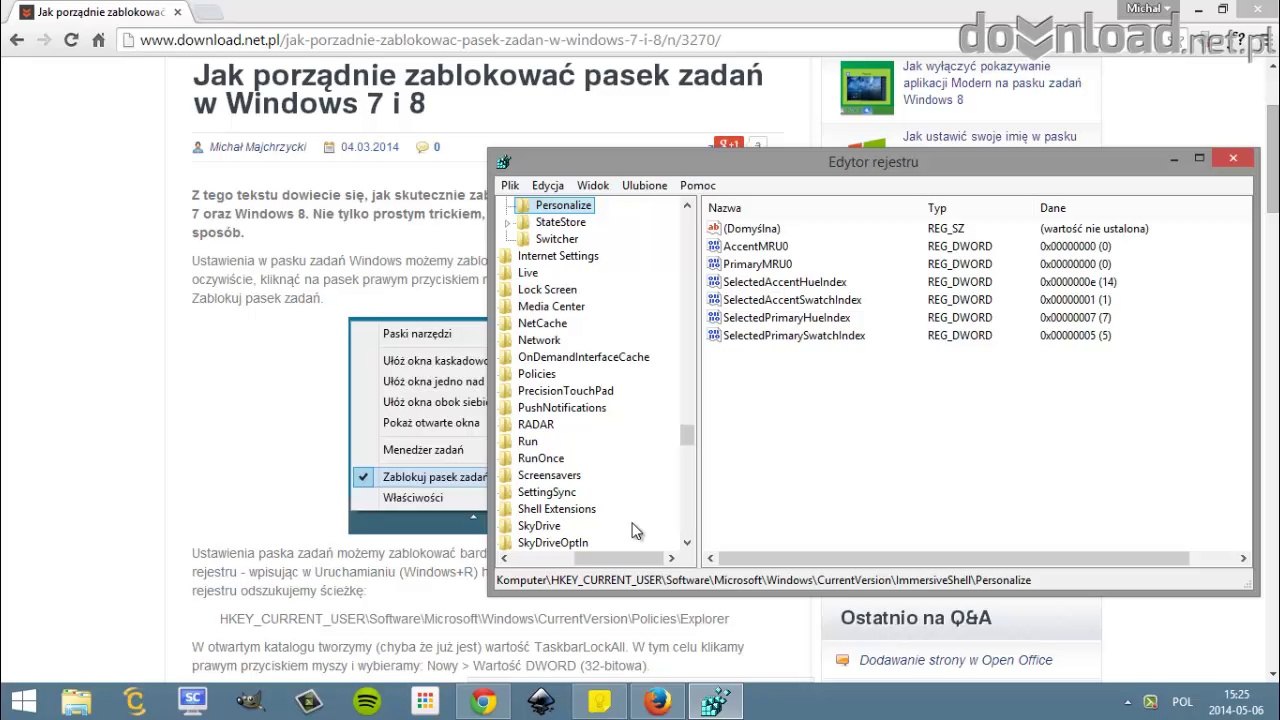Click the key tree vertical scrollbar thumb
Viewport: 1280px width, 720px height.
687,435
